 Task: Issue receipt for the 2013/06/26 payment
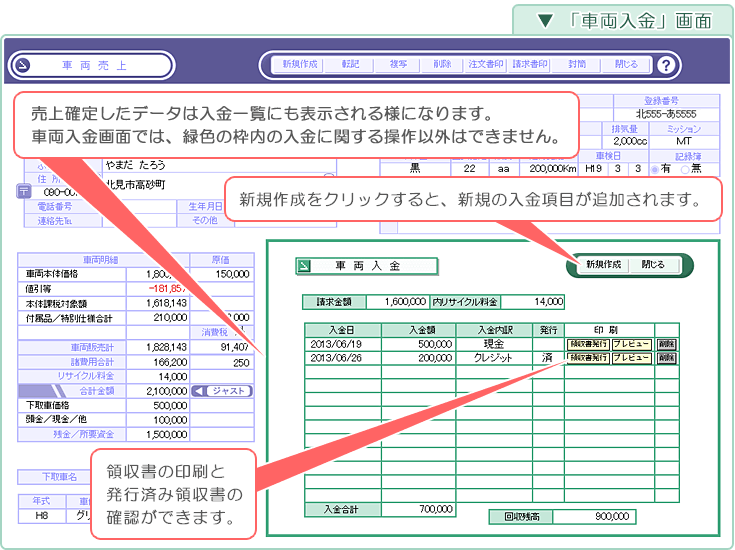click(x=588, y=358)
